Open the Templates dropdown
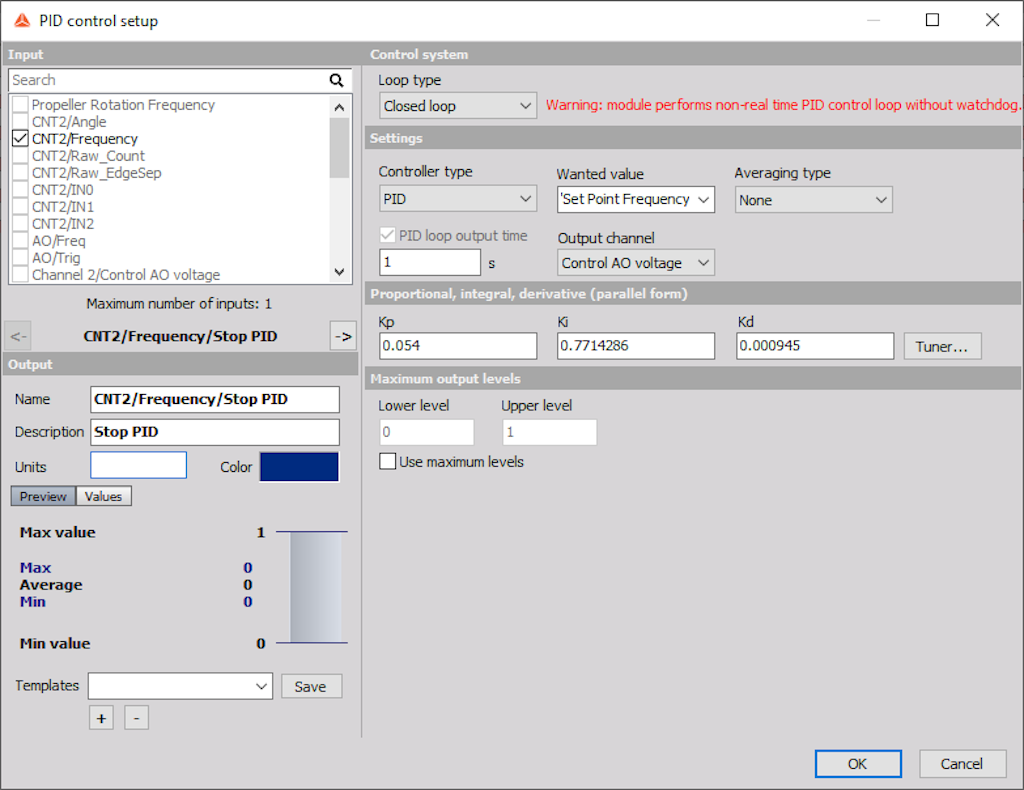The image size is (1024, 790). click(180, 686)
